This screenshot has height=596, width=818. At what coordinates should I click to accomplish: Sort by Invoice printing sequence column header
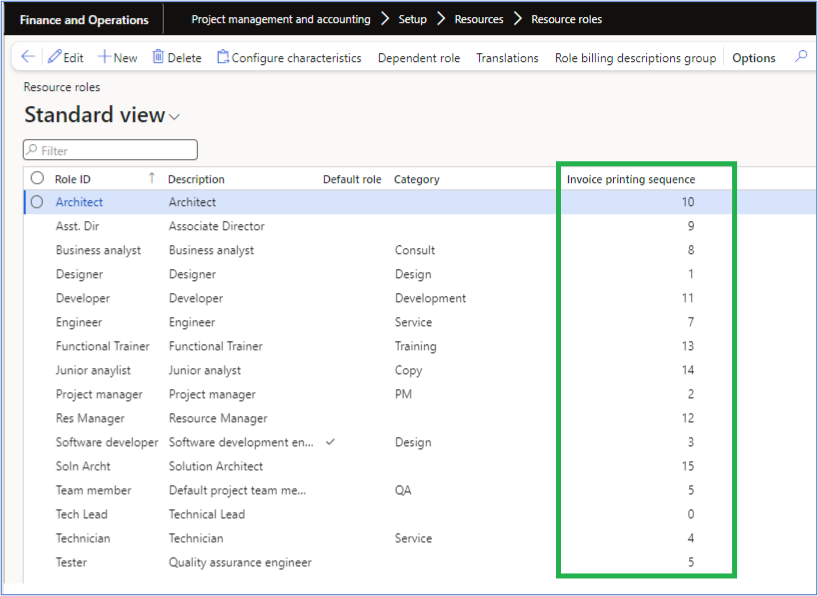pos(630,179)
